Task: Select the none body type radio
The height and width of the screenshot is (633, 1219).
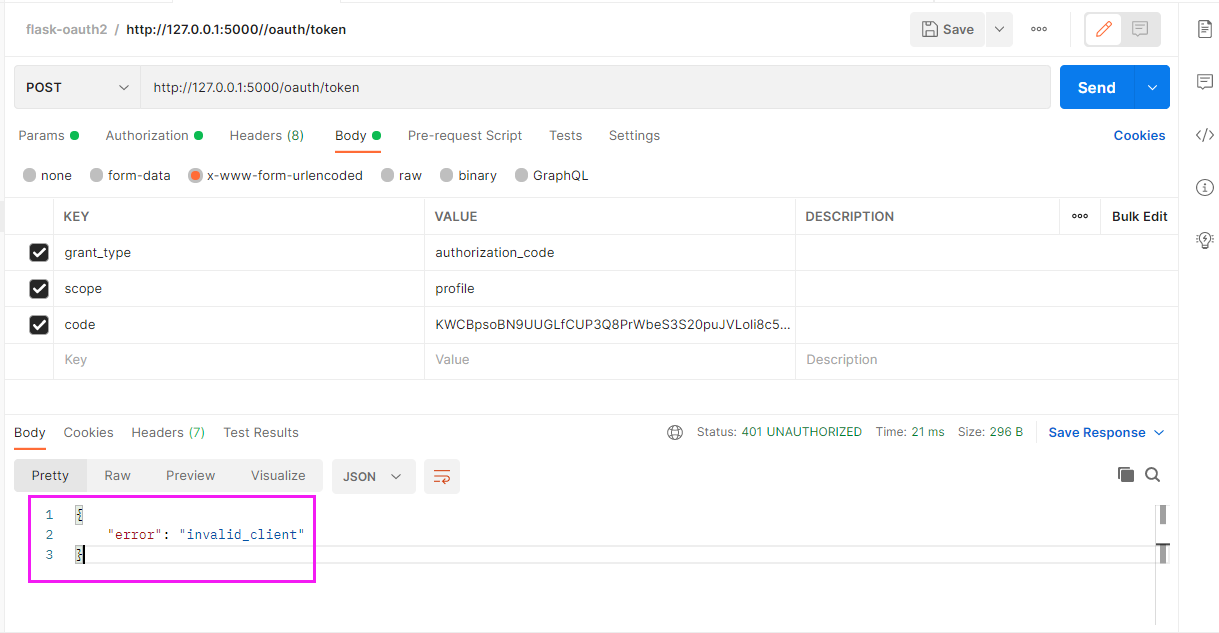Action: click(x=30, y=175)
